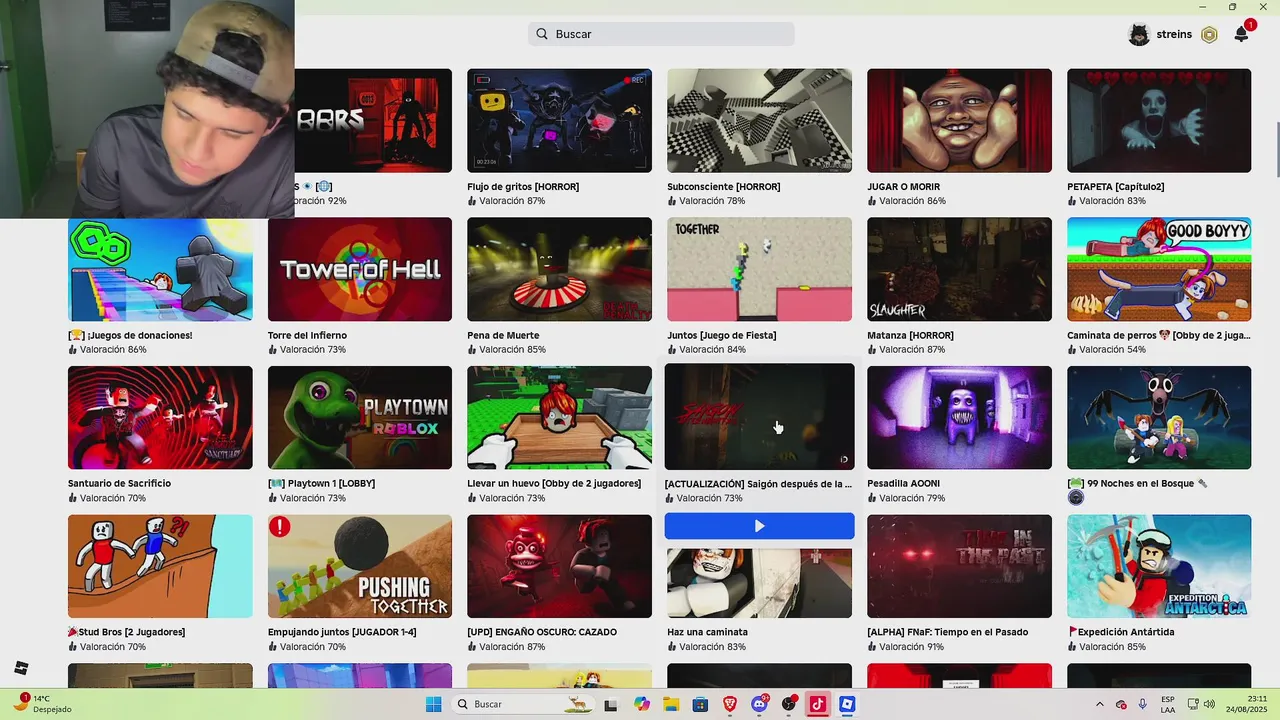Open the weather widget 14°C Despejado
Screen dimensions: 1280x720
tap(42, 704)
